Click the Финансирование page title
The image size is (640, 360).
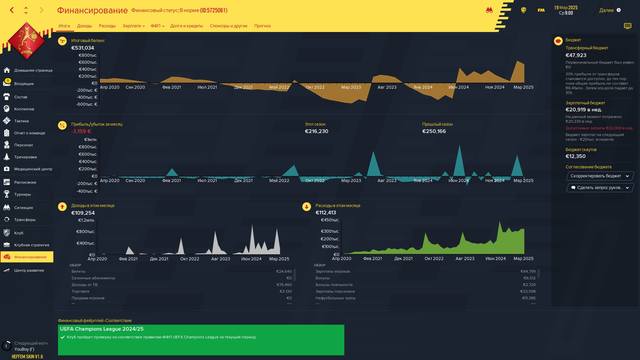click(x=92, y=10)
